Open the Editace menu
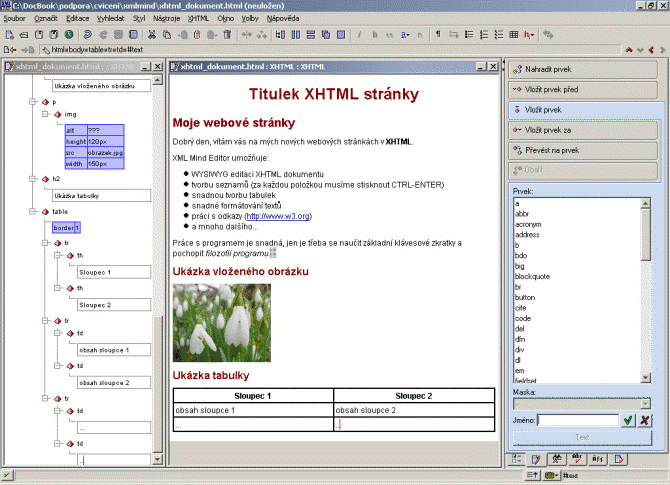This screenshot has width=670, height=485. pos(77,18)
